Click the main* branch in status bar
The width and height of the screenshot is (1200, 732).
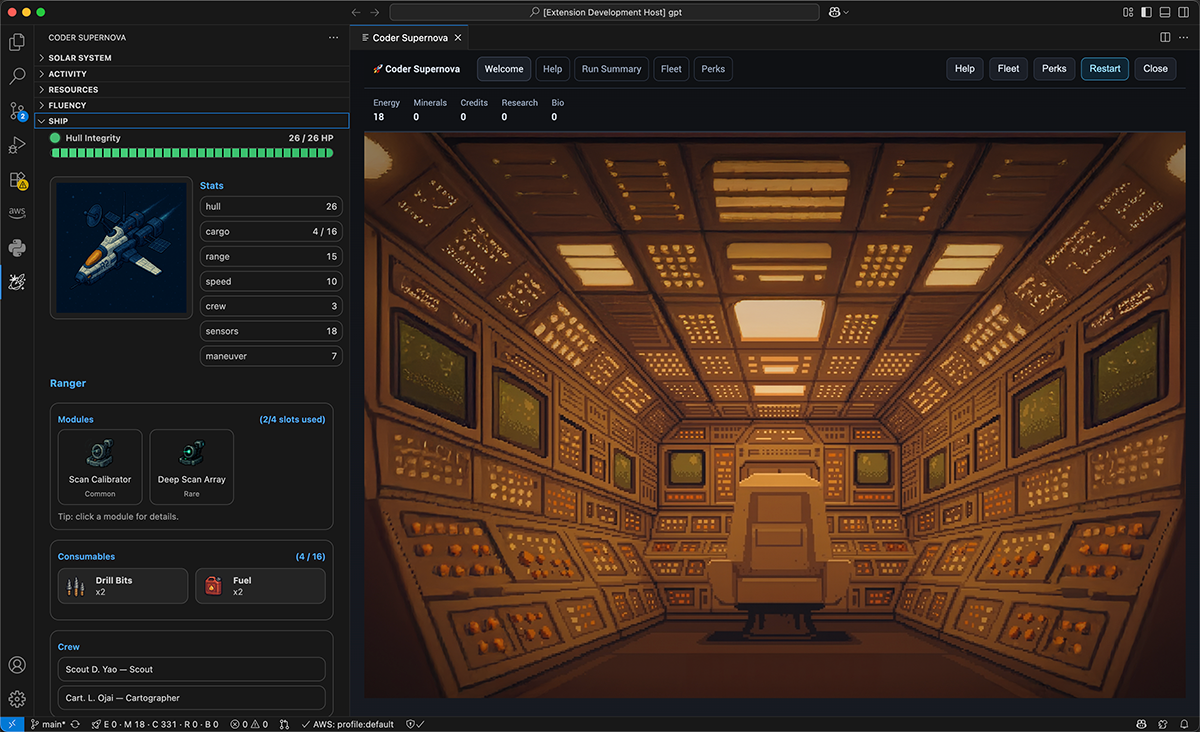coord(48,724)
